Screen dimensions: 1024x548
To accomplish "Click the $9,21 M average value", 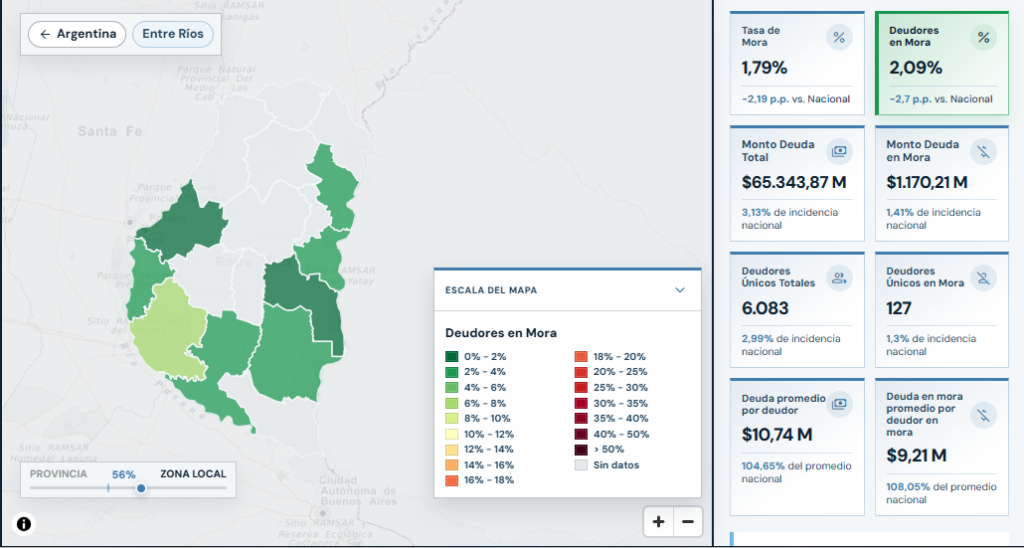I will 916,455.
